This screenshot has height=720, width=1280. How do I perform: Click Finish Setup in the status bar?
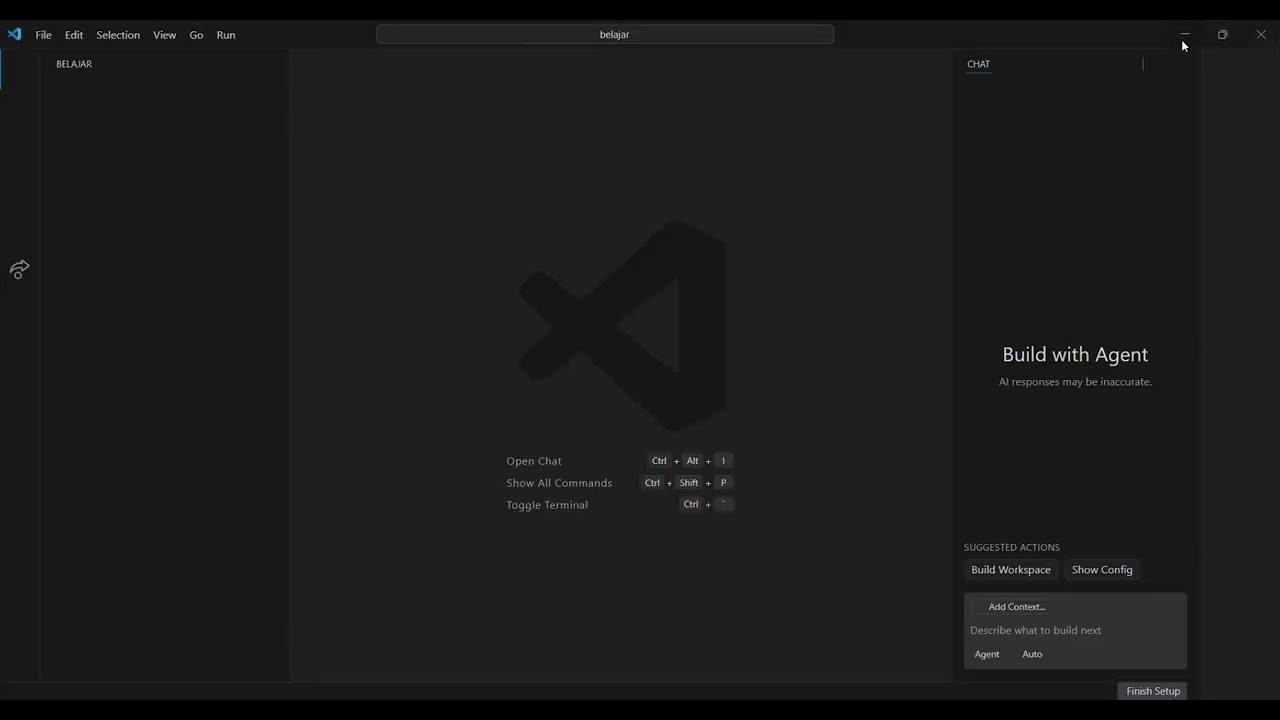point(1152,691)
